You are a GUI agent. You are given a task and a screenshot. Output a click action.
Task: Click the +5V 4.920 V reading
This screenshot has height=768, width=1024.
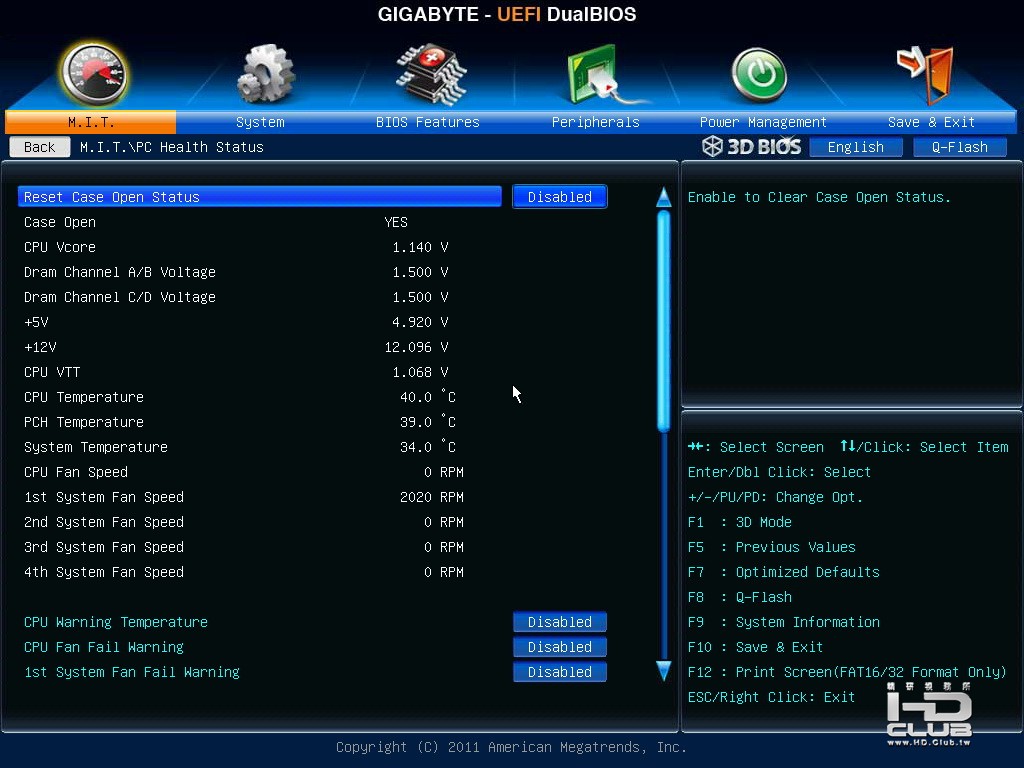420,322
